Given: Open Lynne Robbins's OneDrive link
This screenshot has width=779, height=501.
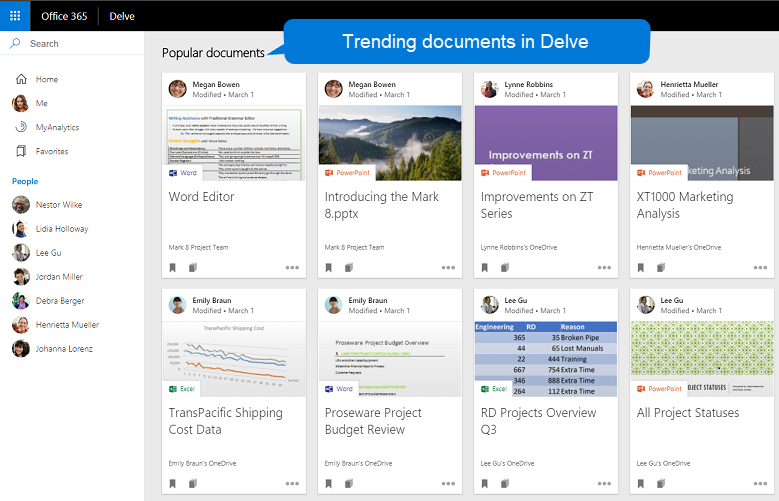Looking at the screenshot, I should pos(519,247).
